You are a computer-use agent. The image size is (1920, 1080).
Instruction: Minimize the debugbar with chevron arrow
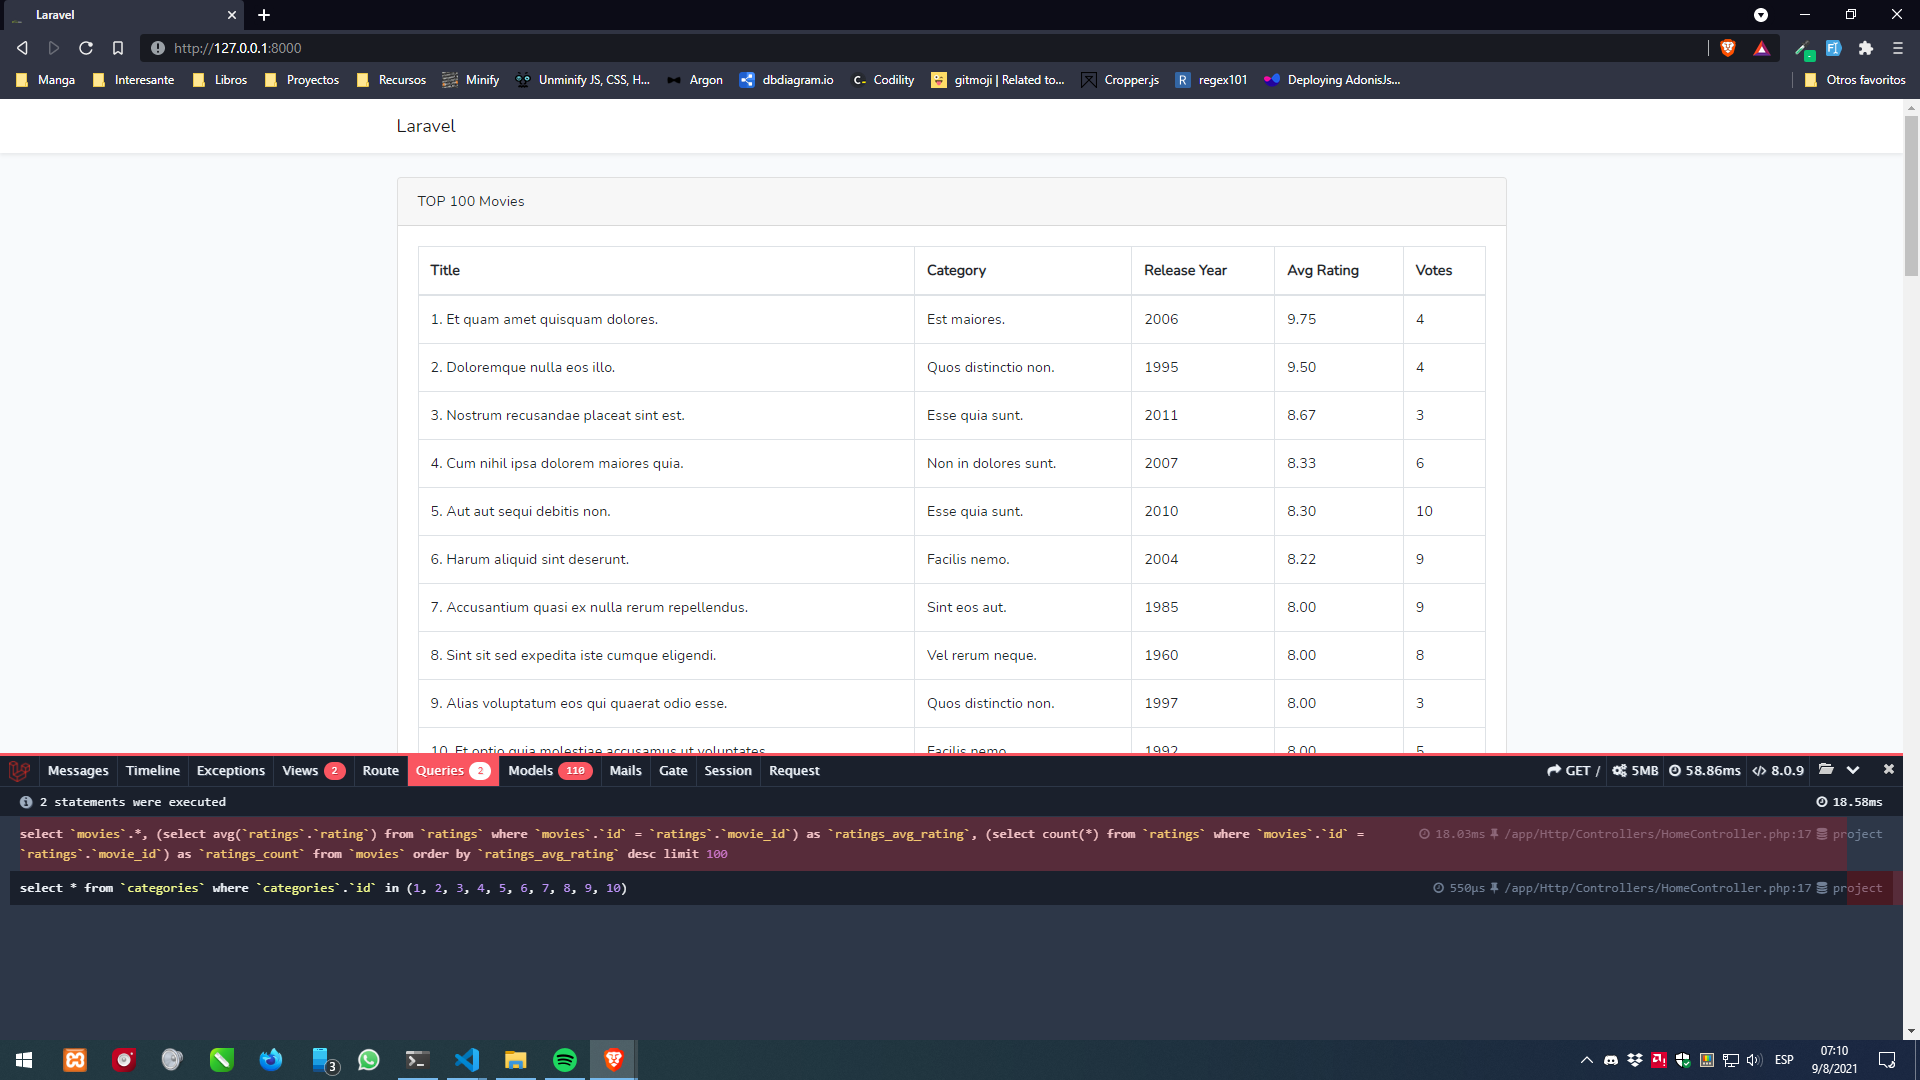pyautogui.click(x=1853, y=770)
